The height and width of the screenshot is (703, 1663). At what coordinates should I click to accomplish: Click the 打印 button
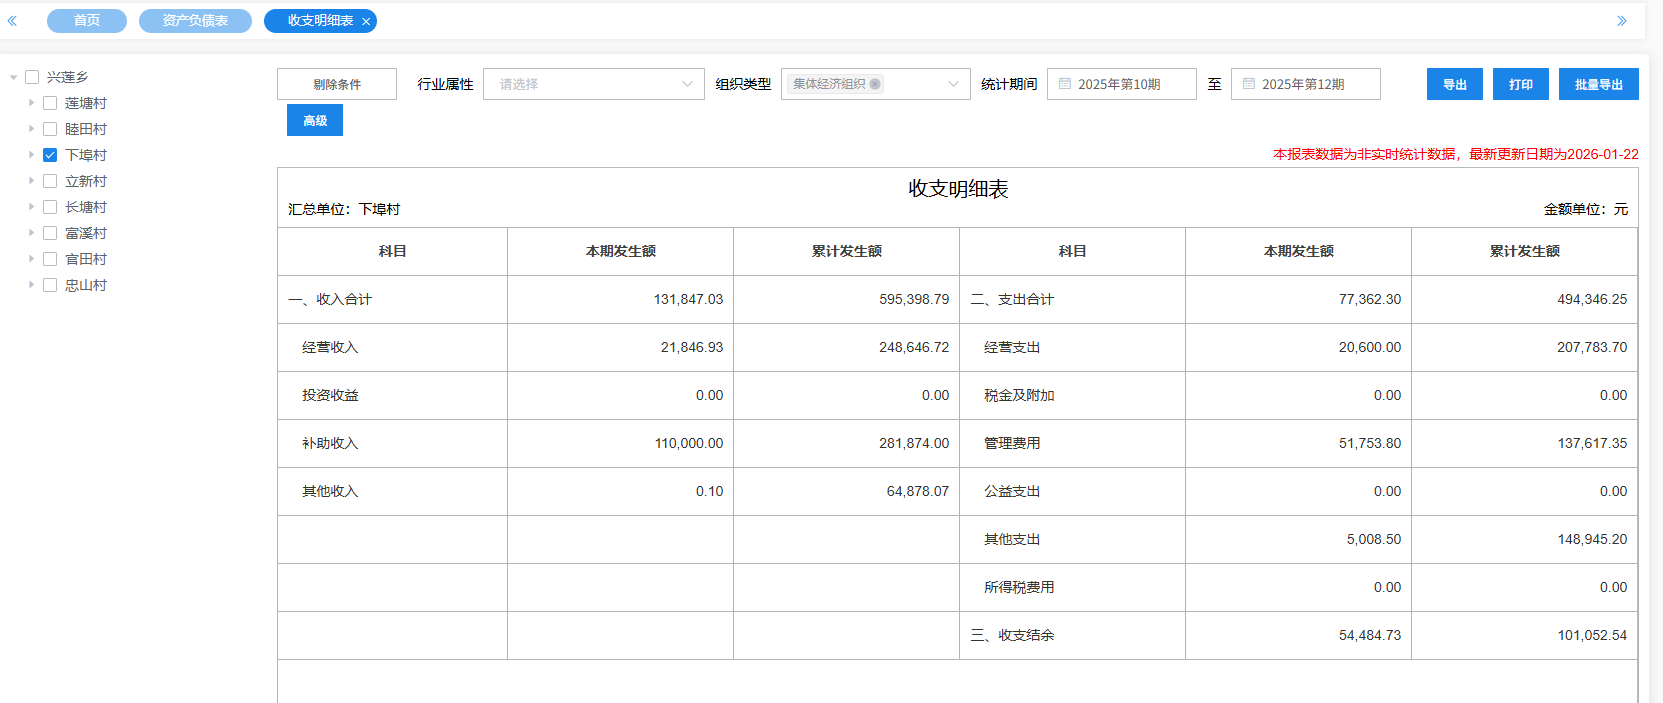tap(1520, 84)
